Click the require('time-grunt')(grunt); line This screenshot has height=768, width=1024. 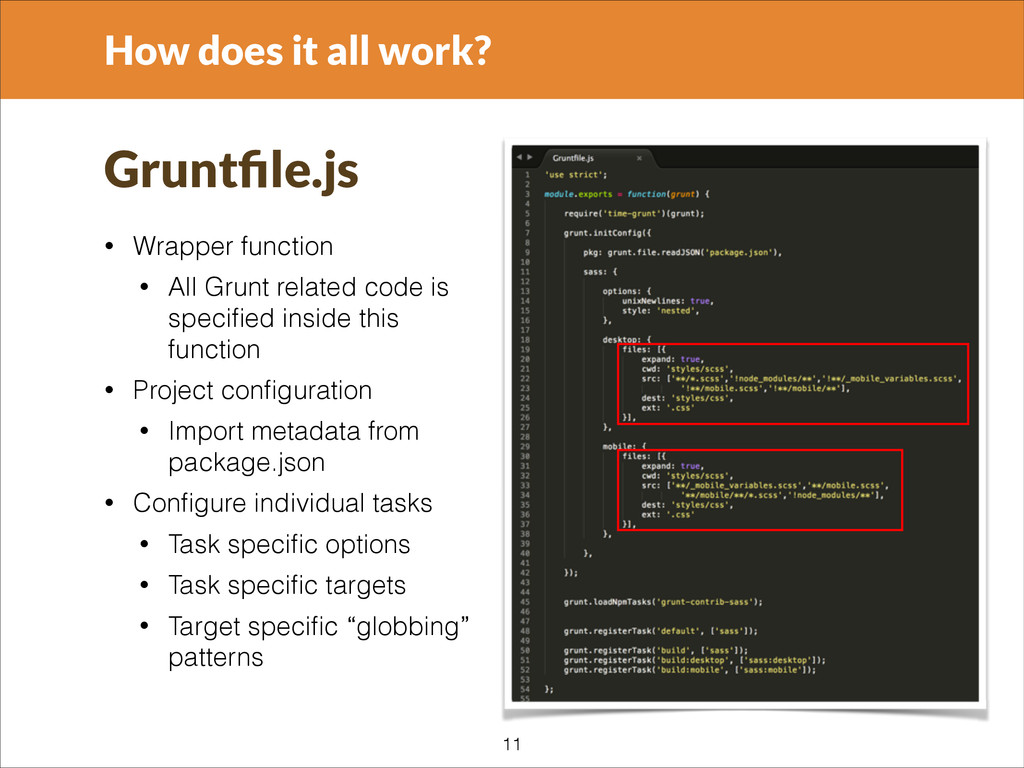pos(634,214)
